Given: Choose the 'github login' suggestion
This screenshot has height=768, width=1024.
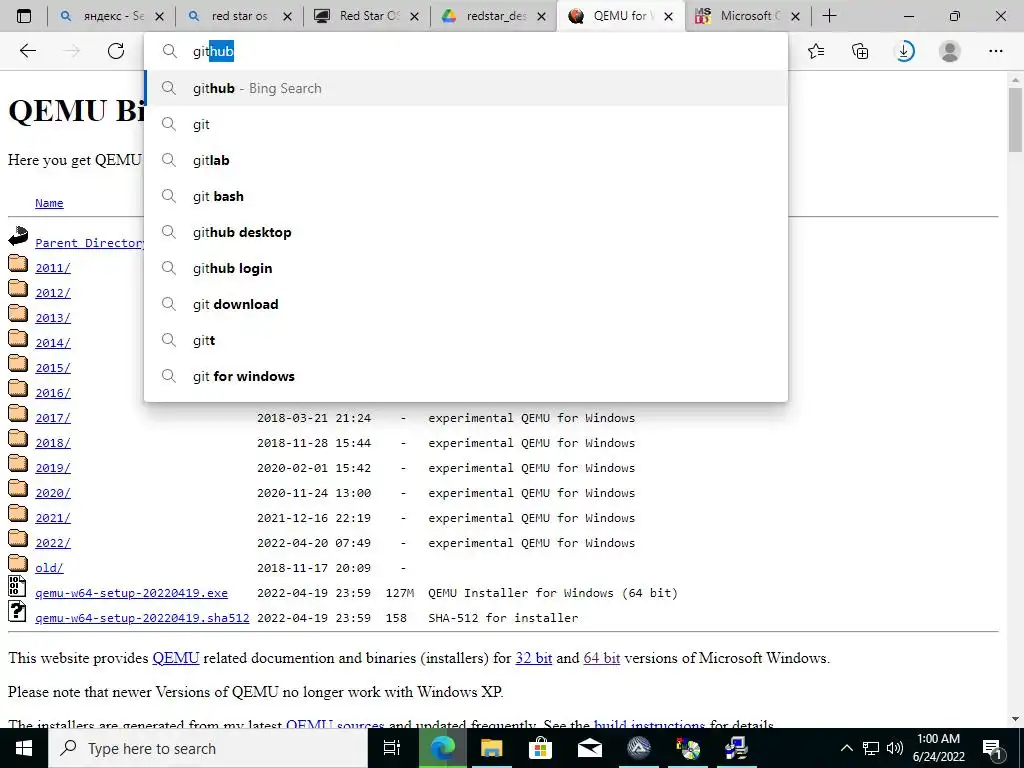Looking at the screenshot, I should tap(466, 268).
